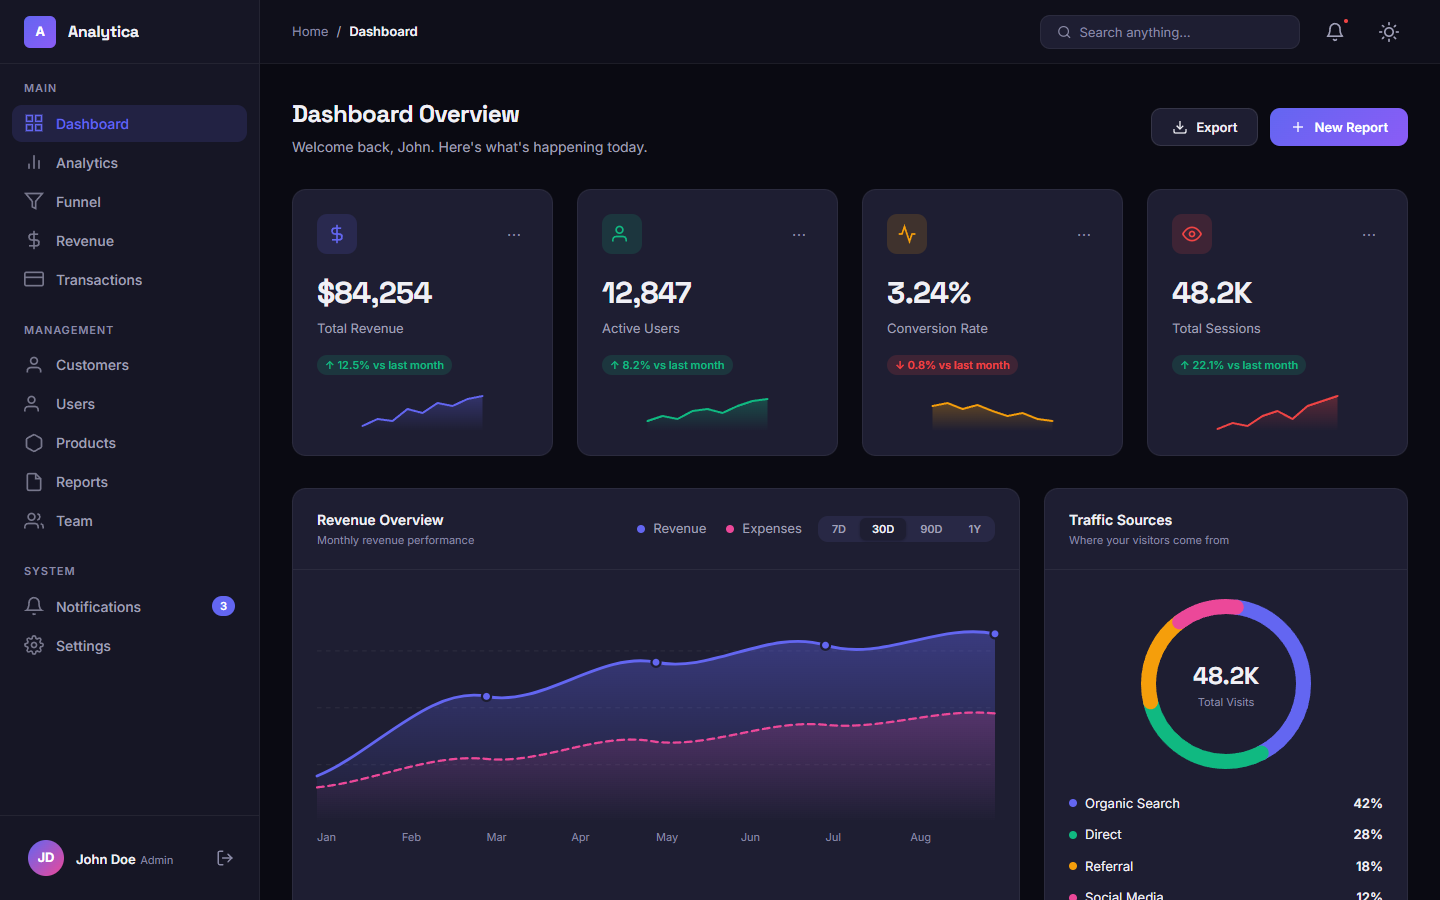
Task: Open the notifications bell in the header
Action: [x=1335, y=32]
